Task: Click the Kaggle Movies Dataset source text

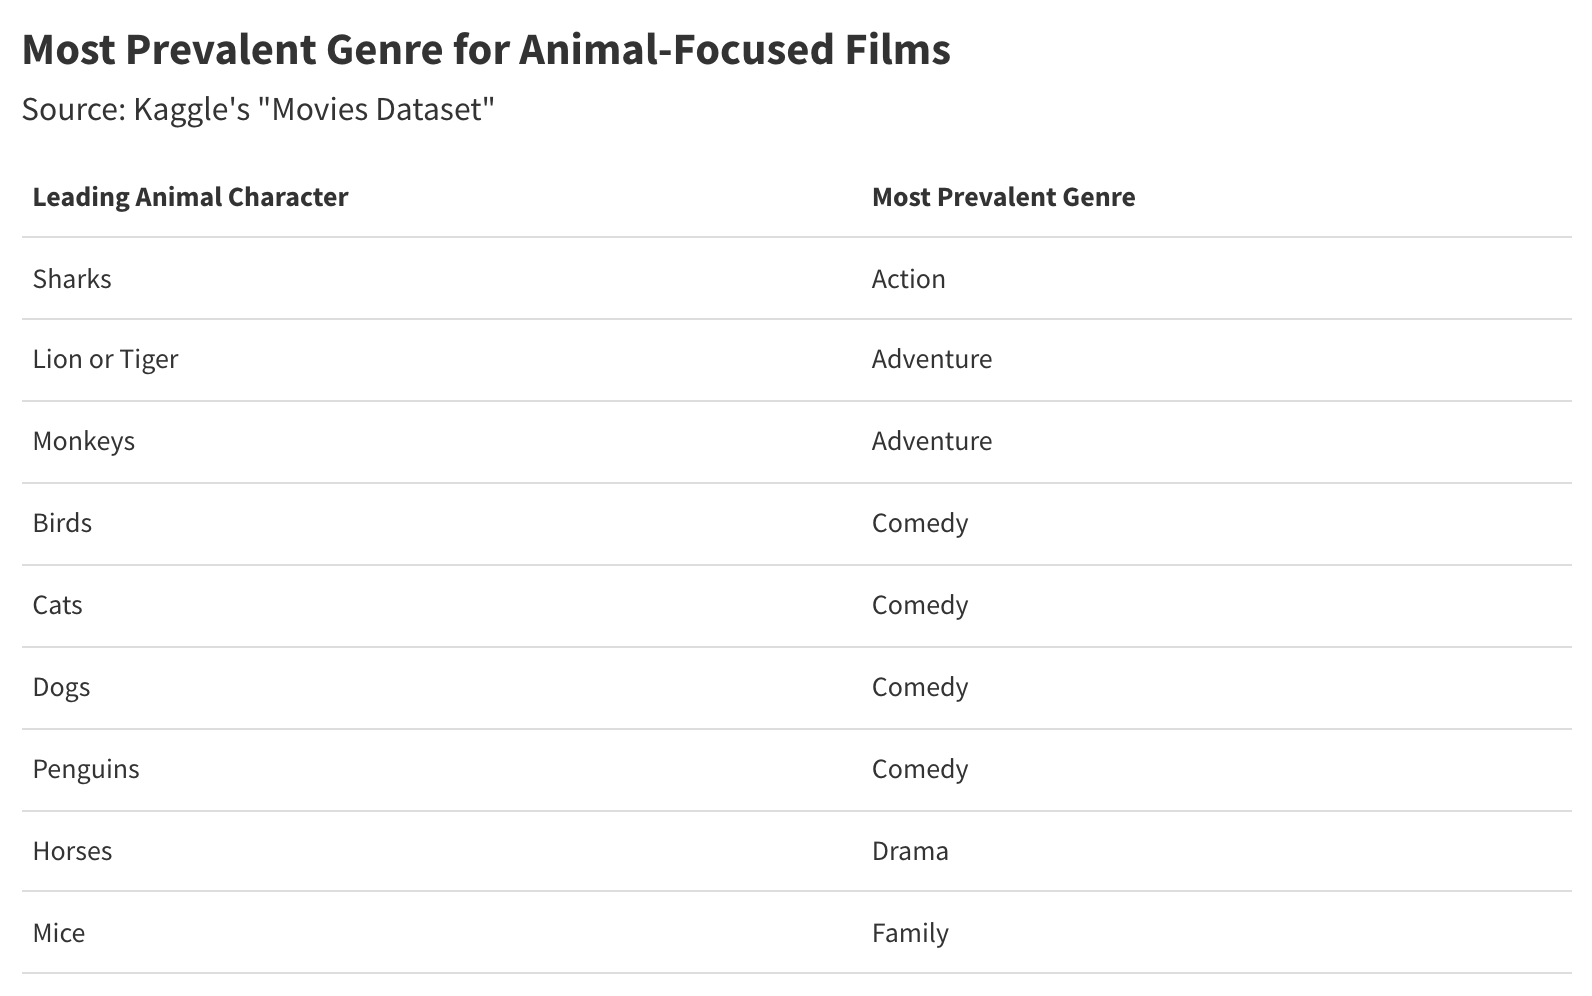Action: (x=258, y=109)
